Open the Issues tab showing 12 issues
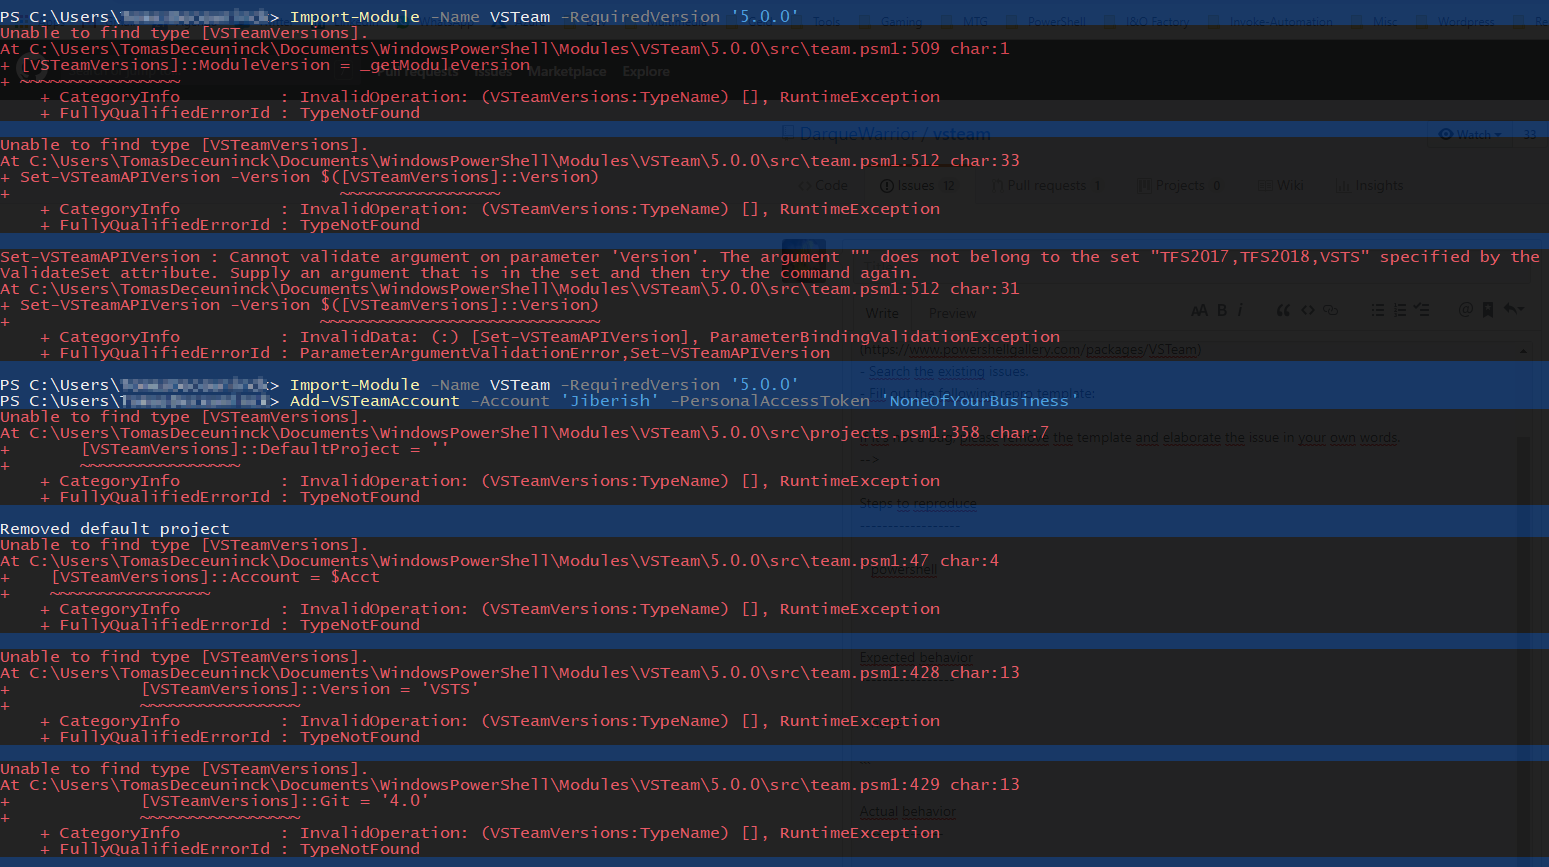The height and width of the screenshot is (867, 1549). pyautogui.click(x=917, y=185)
